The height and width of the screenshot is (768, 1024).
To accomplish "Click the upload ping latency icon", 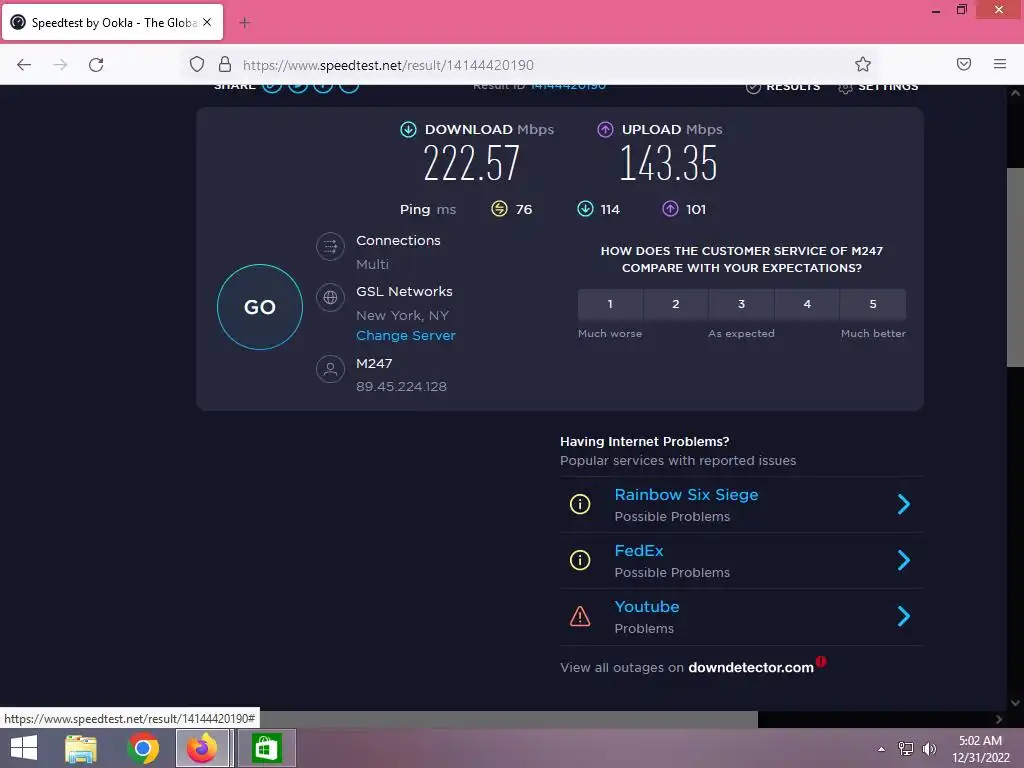I will pyautogui.click(x=670, y=209).
